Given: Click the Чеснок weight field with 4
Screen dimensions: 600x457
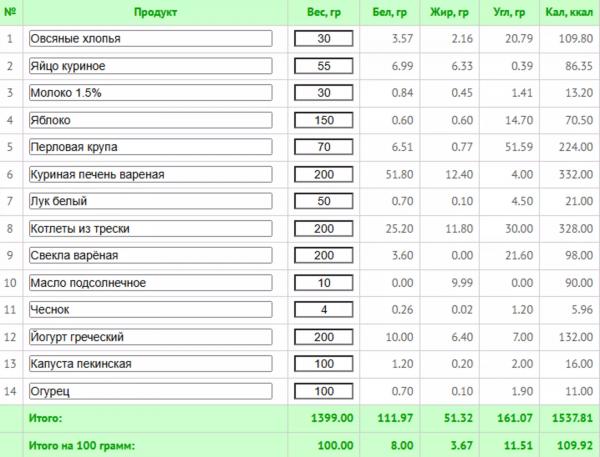Looking at the screenshot, I should pyautogui.click(x=324, y=310).
